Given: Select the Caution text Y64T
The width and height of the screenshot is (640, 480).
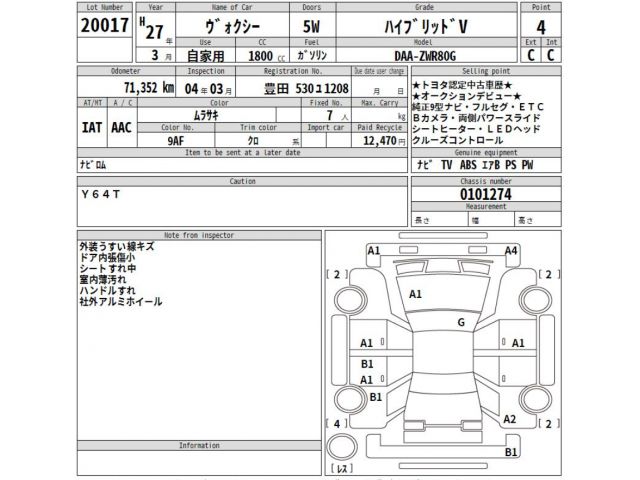Looking at the screenshot, I should point(100,195).
